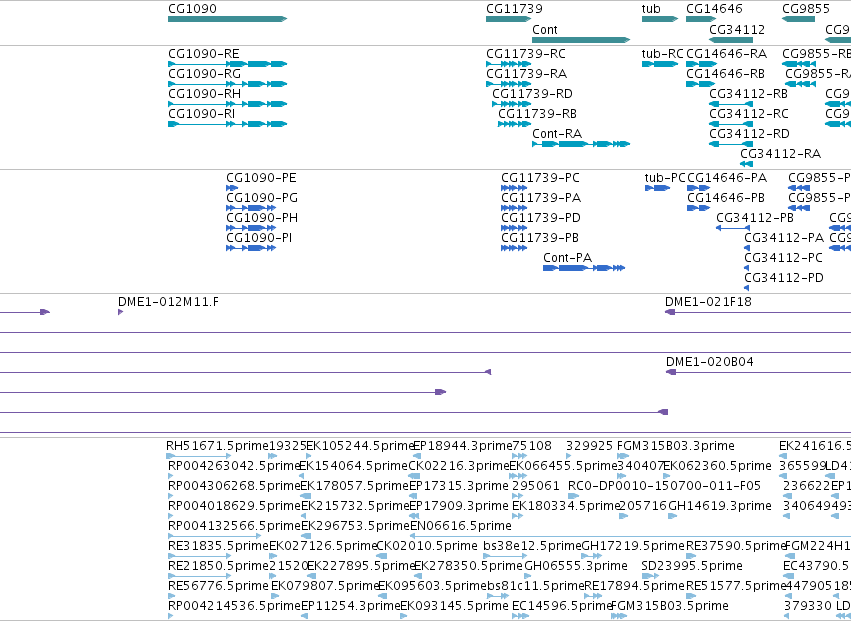Click EST label RP004263042.5prime
Image resolution: width=851 pixels, height=621 pixels.
click(234, 466)
